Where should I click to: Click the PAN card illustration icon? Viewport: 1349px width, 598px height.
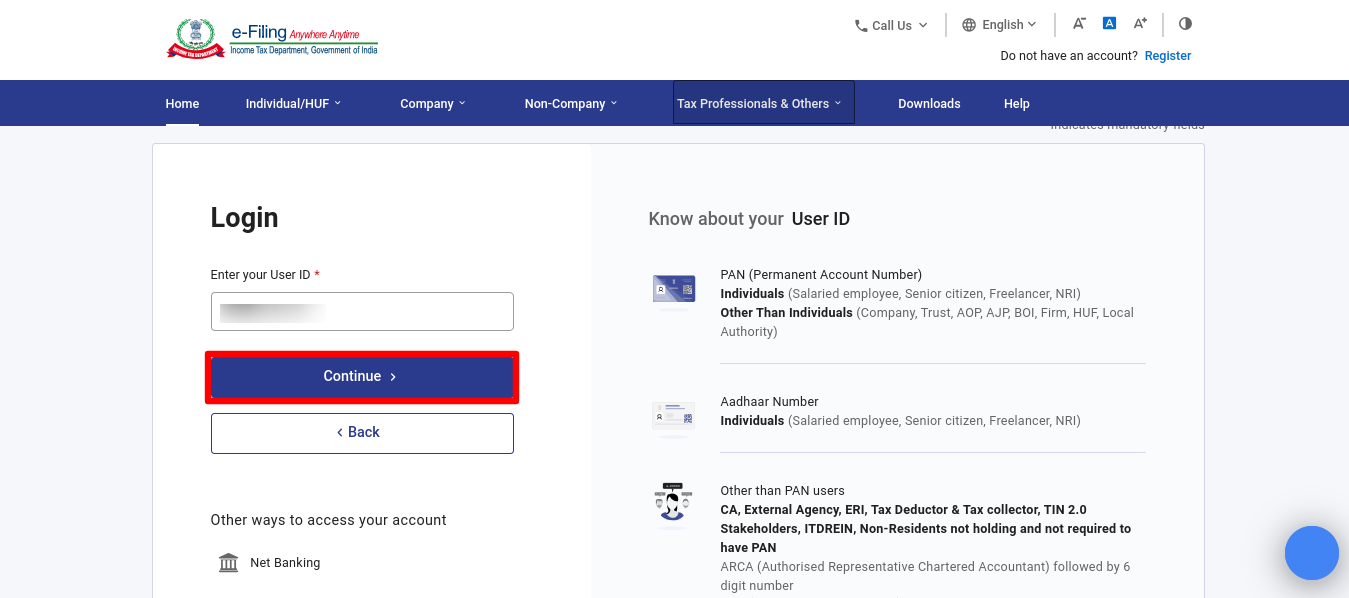pos(673,289)
